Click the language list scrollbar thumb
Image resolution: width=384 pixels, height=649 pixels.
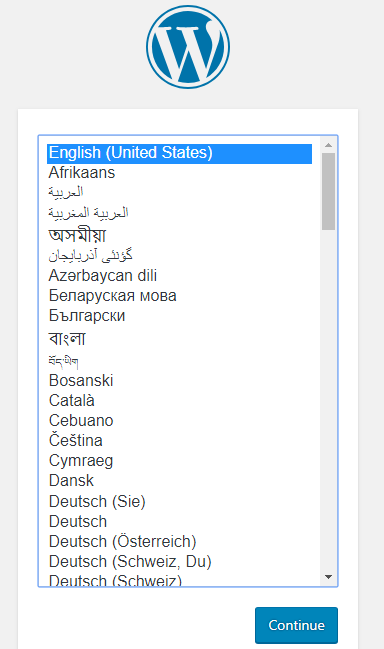point(329,191)
